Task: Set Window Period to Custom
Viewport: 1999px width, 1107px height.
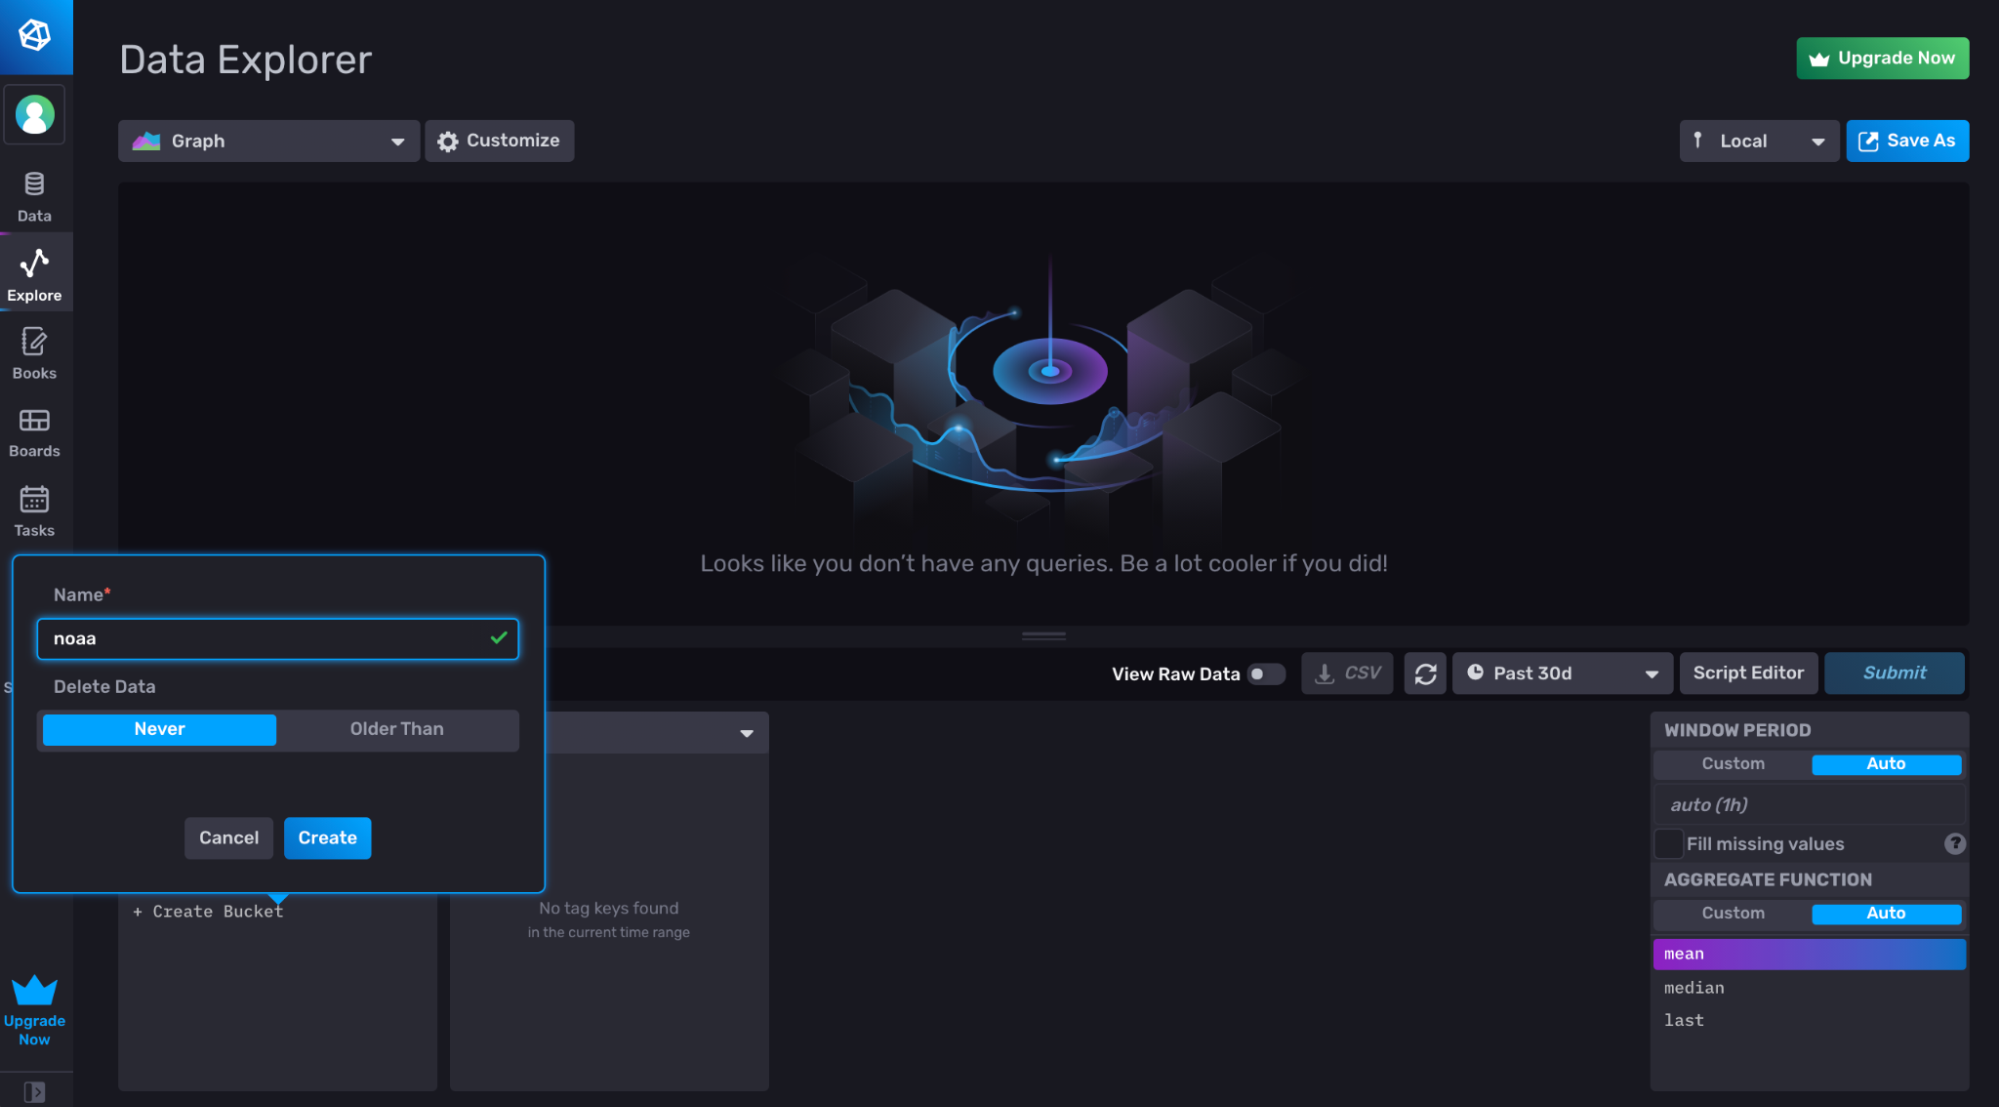Action: click(1733, 764)
